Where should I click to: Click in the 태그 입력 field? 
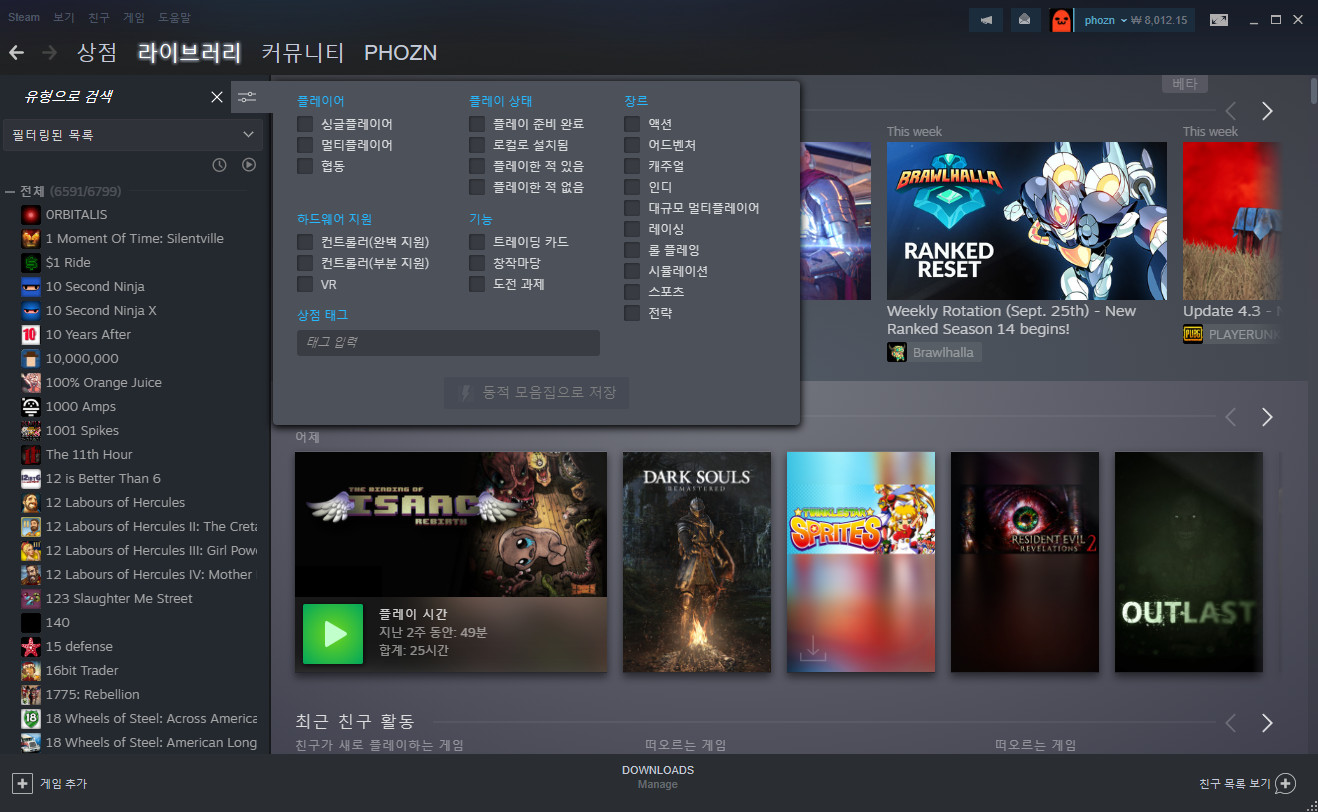pyautogui.click(x=448, y=343)
